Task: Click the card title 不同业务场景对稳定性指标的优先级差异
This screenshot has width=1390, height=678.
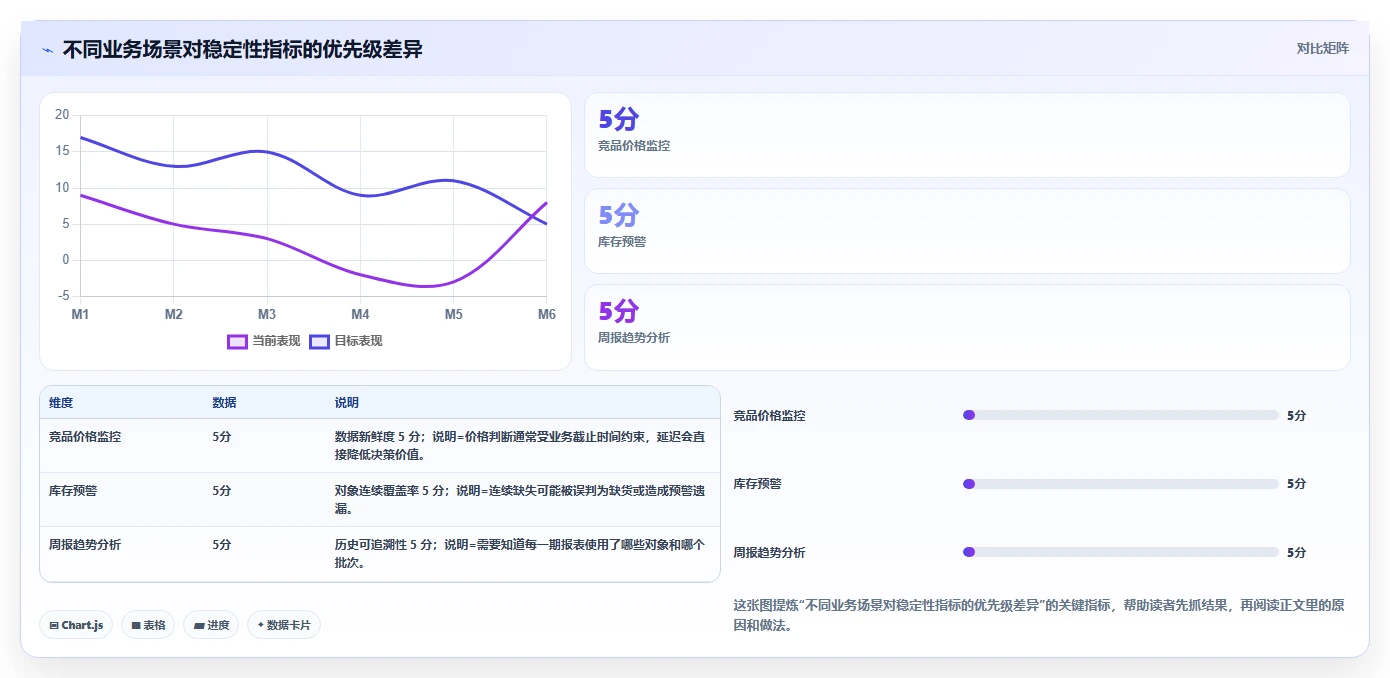Action: (243, 49)
